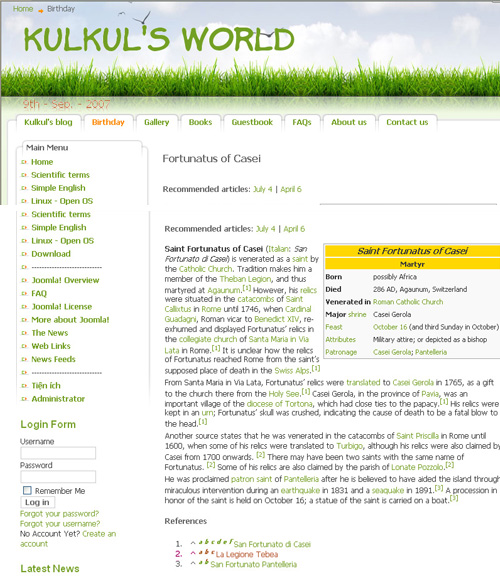Click the Benedict XIV link
This screenshot has height=576, width=500.
click(x=277, y=319)
